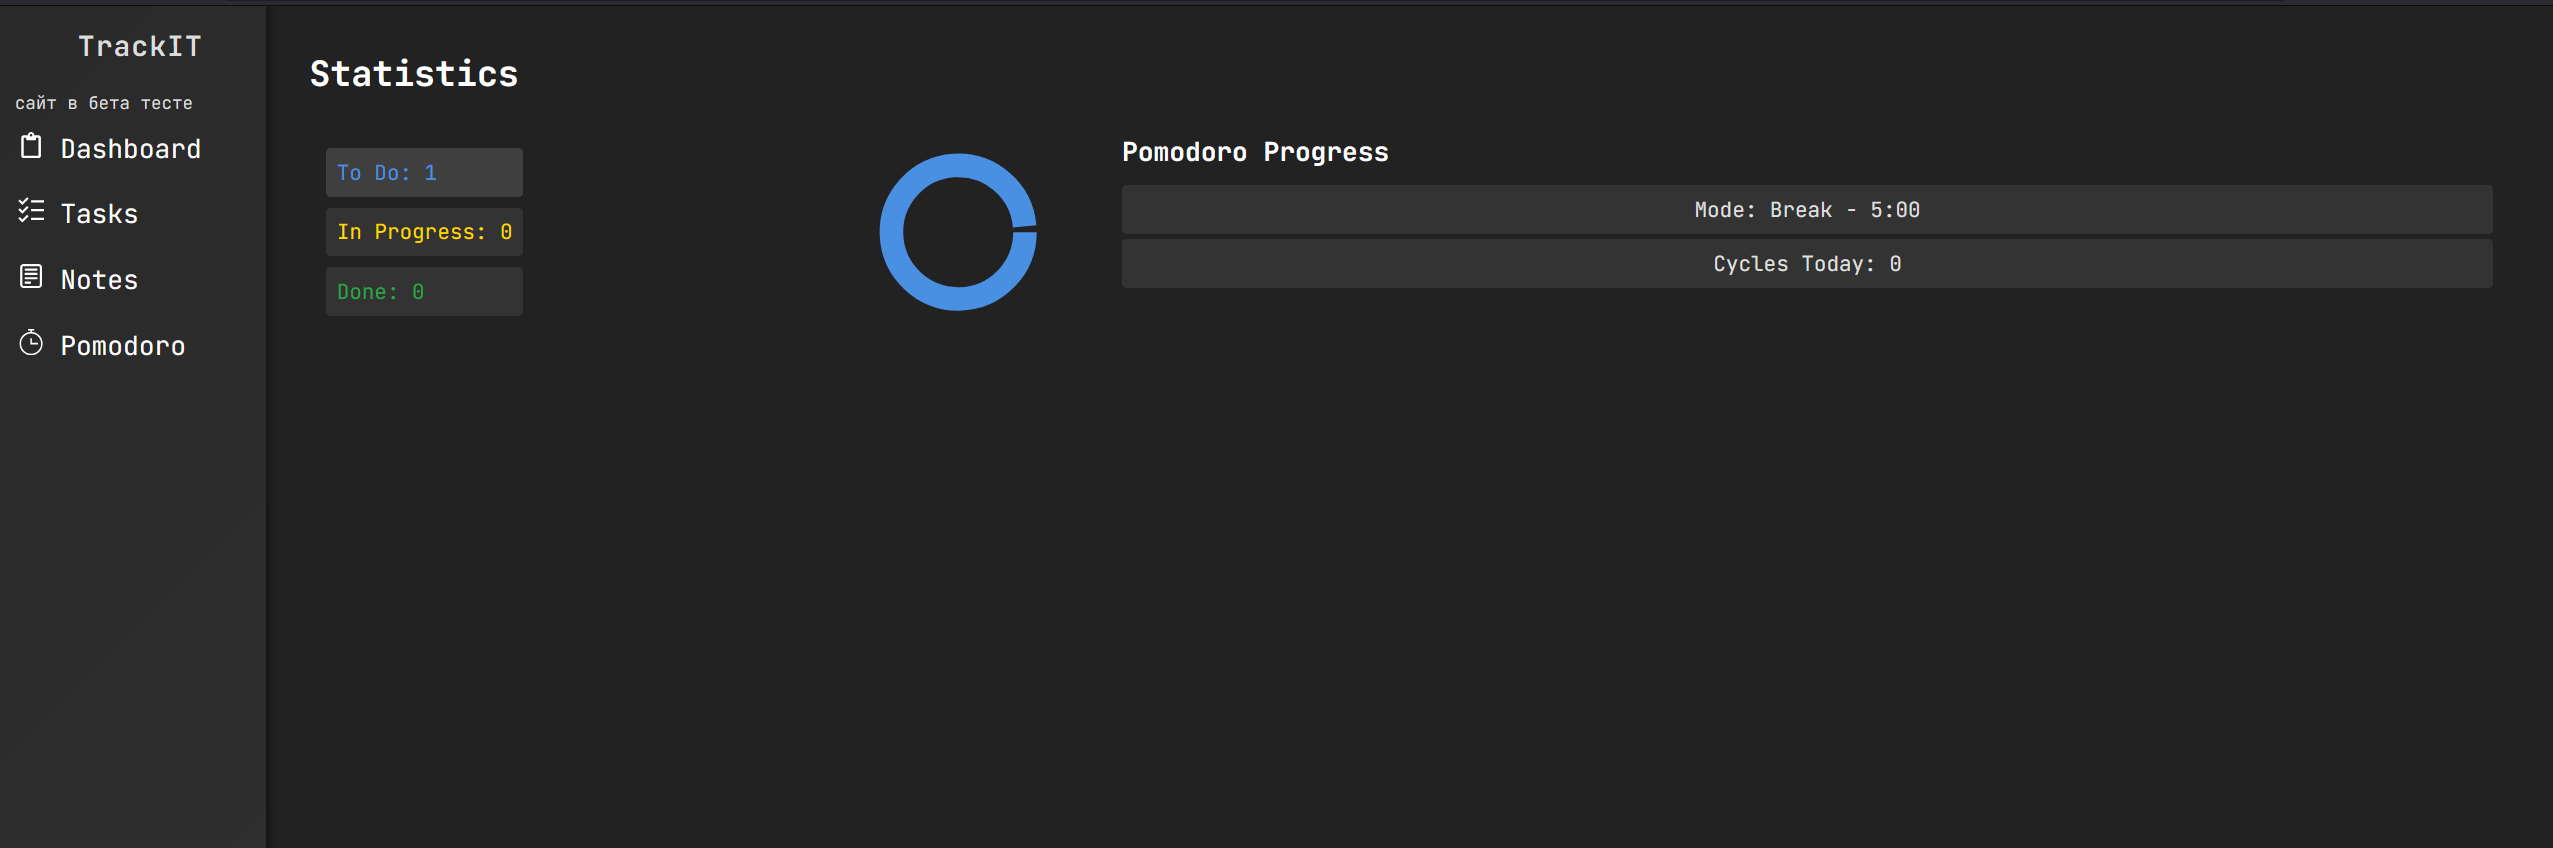Open Notes from the sidebar
This screenshot has height=848, width=2553.
[99, 280]
